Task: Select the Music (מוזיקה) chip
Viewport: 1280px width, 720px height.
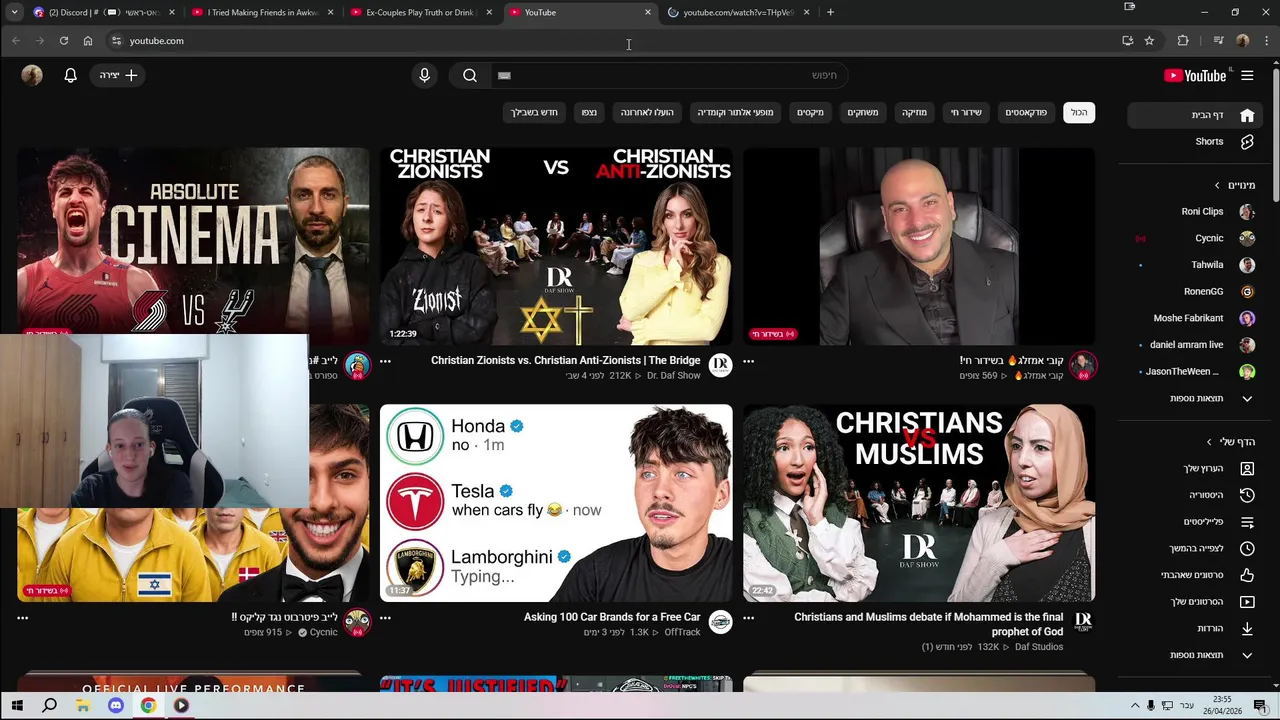Action: pyautogui.click(x=915, y=112)
